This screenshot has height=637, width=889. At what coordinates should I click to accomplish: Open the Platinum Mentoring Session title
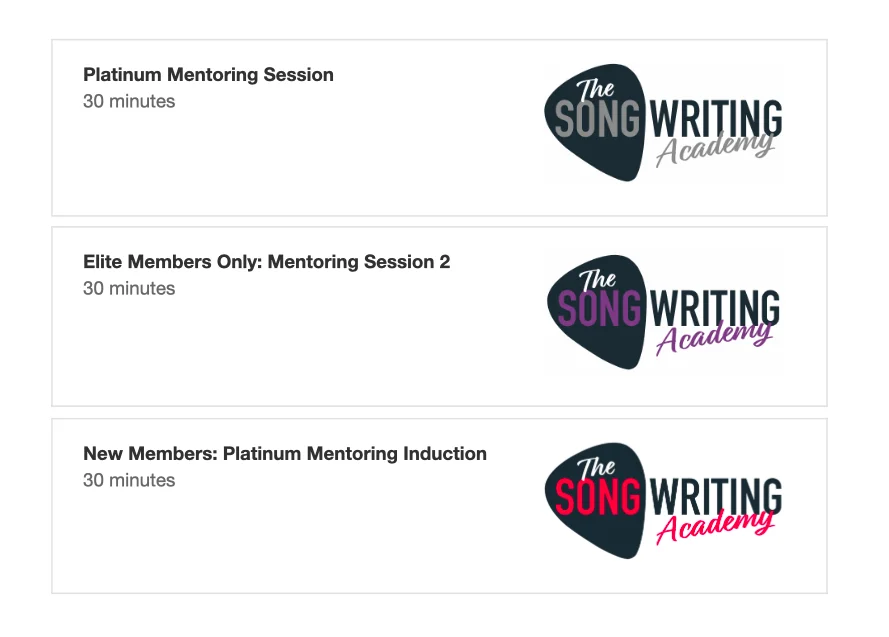point(208,75)
